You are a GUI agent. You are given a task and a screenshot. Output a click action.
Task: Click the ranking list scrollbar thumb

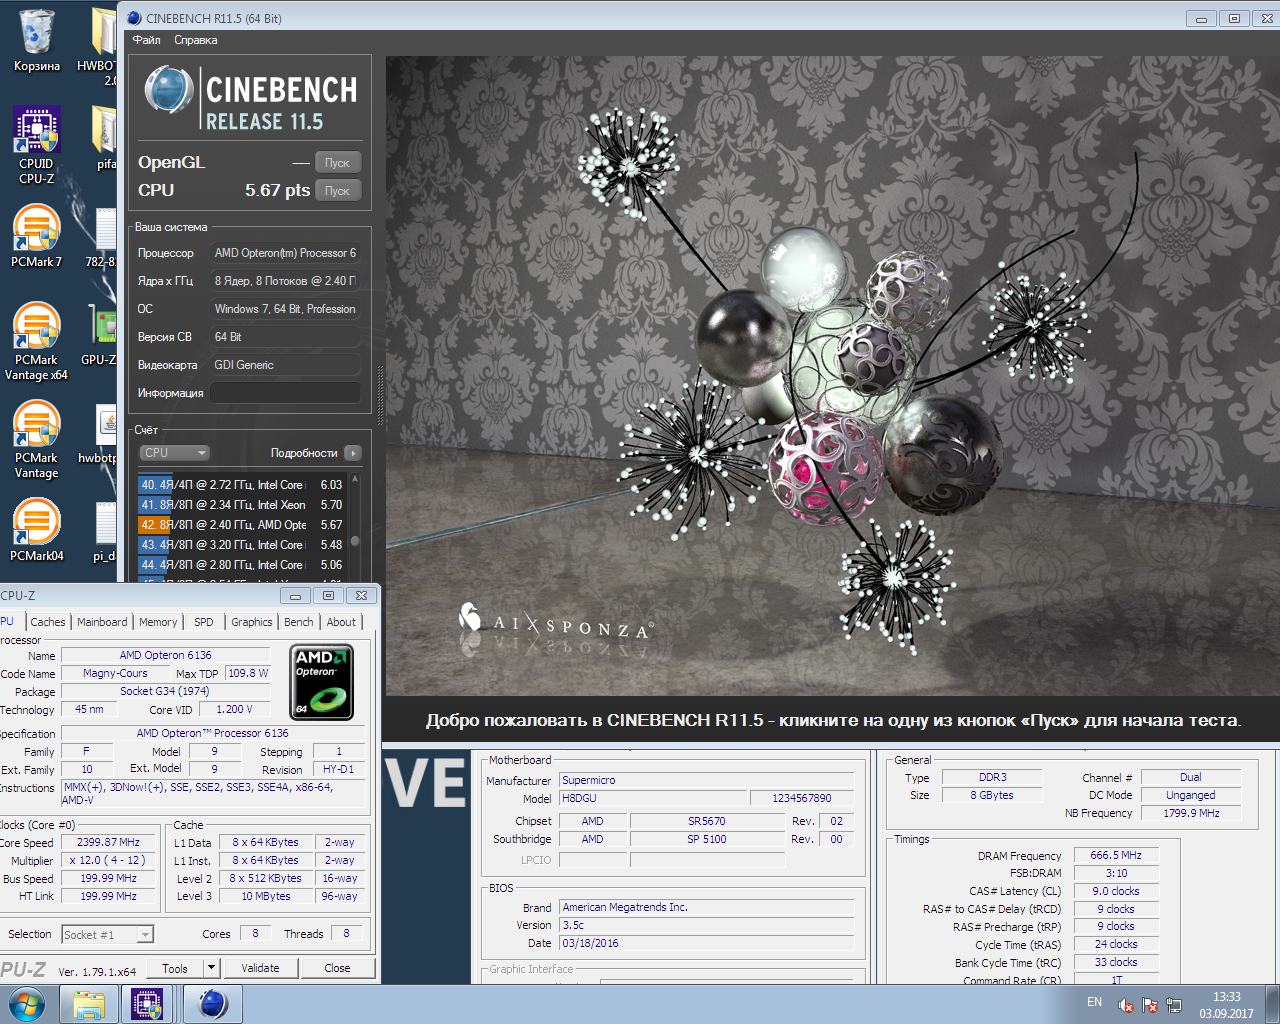point(354,541)
